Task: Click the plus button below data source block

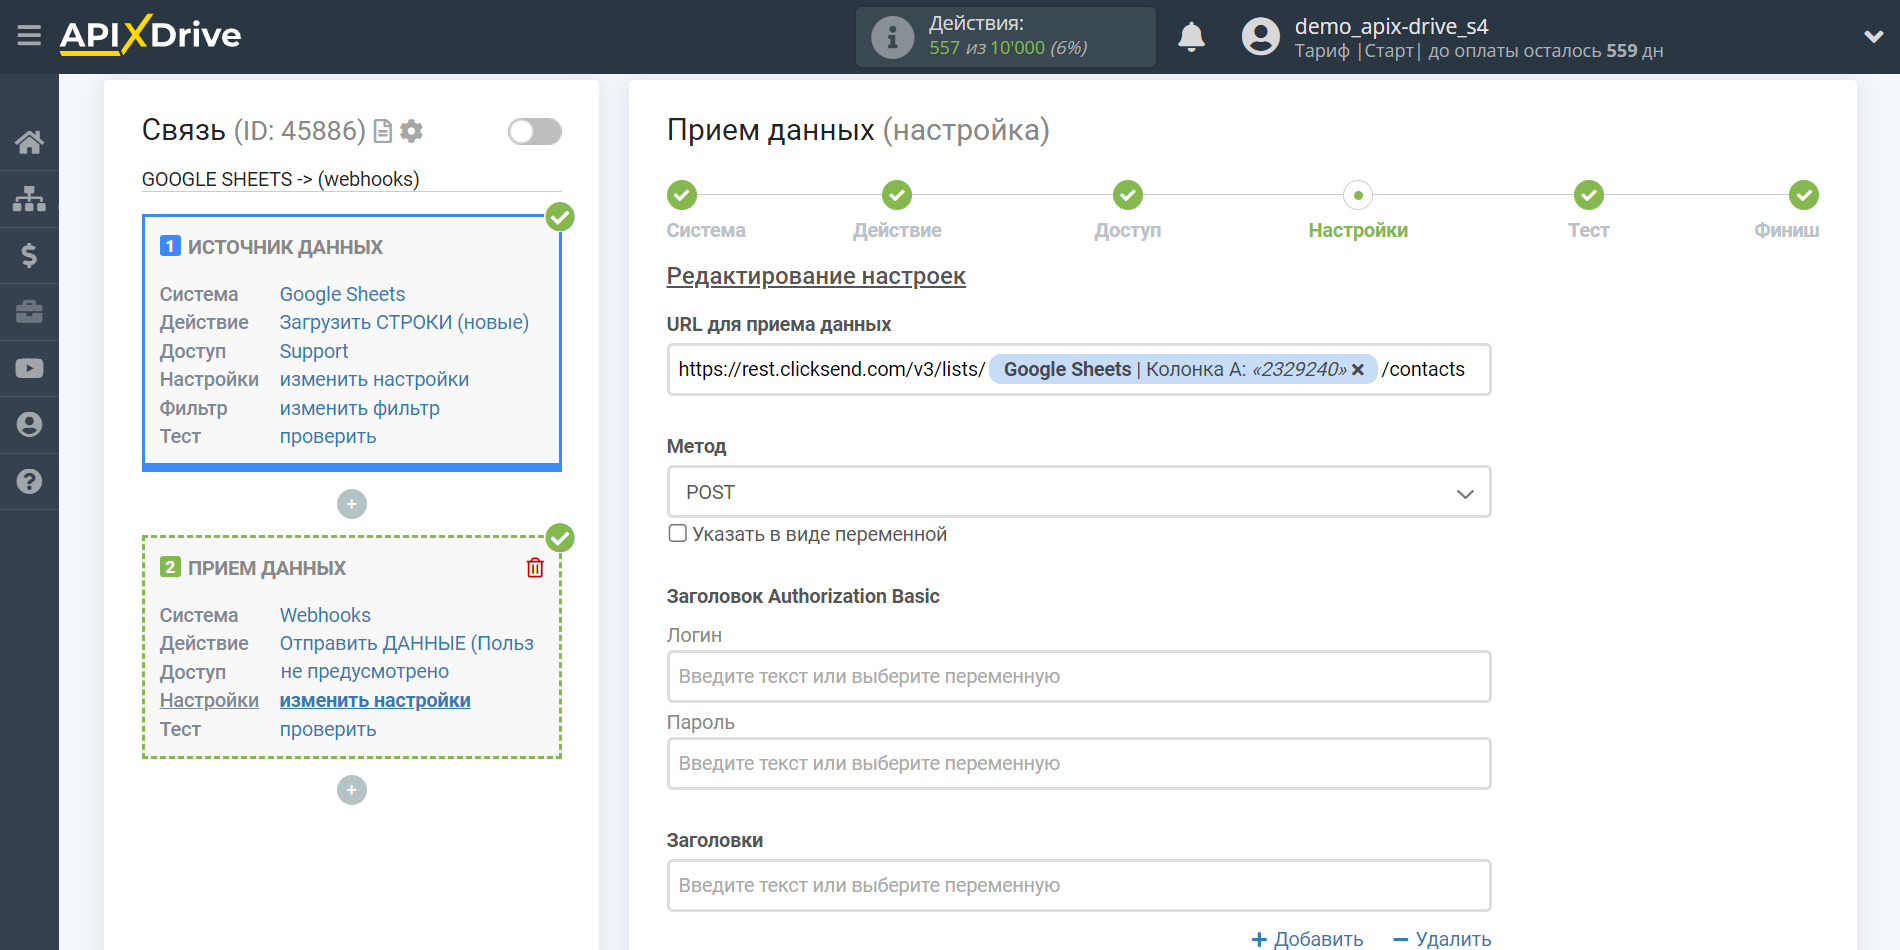Action: [x=352, y=504]
